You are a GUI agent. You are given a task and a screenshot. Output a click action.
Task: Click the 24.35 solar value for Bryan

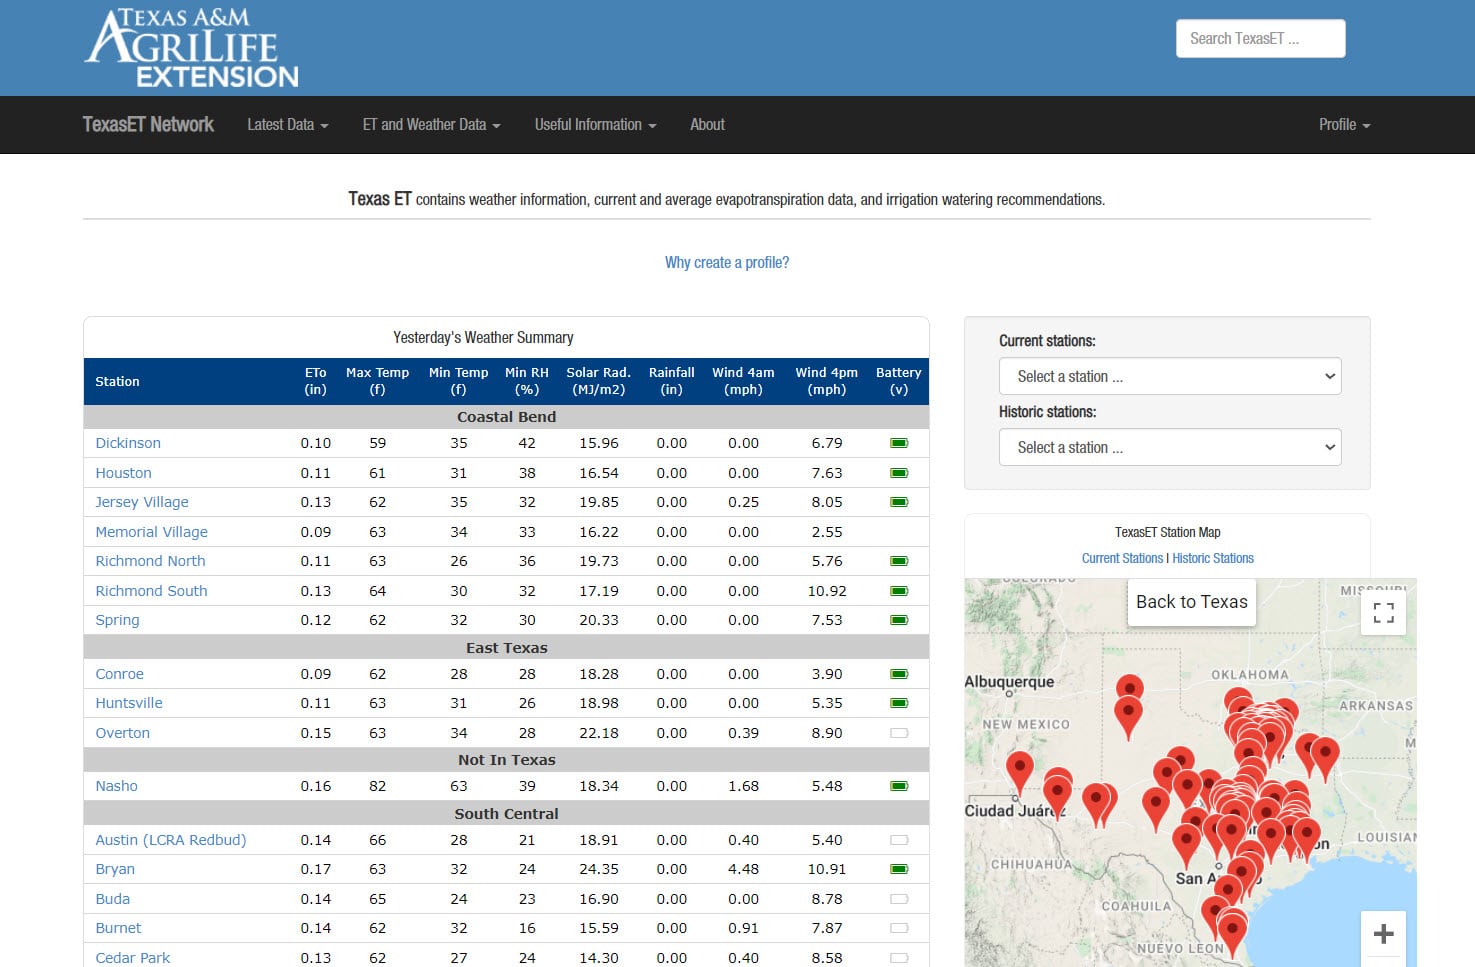click(x=598, y=869)
